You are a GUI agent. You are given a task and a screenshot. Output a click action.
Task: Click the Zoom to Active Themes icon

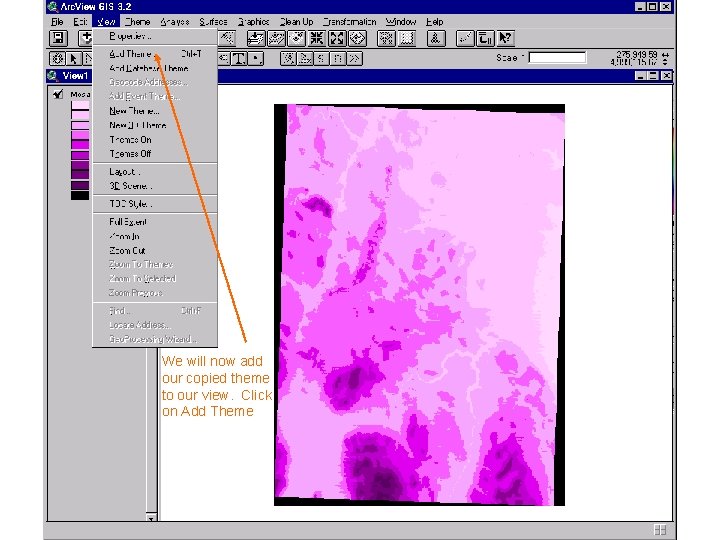tap(276, 38)
